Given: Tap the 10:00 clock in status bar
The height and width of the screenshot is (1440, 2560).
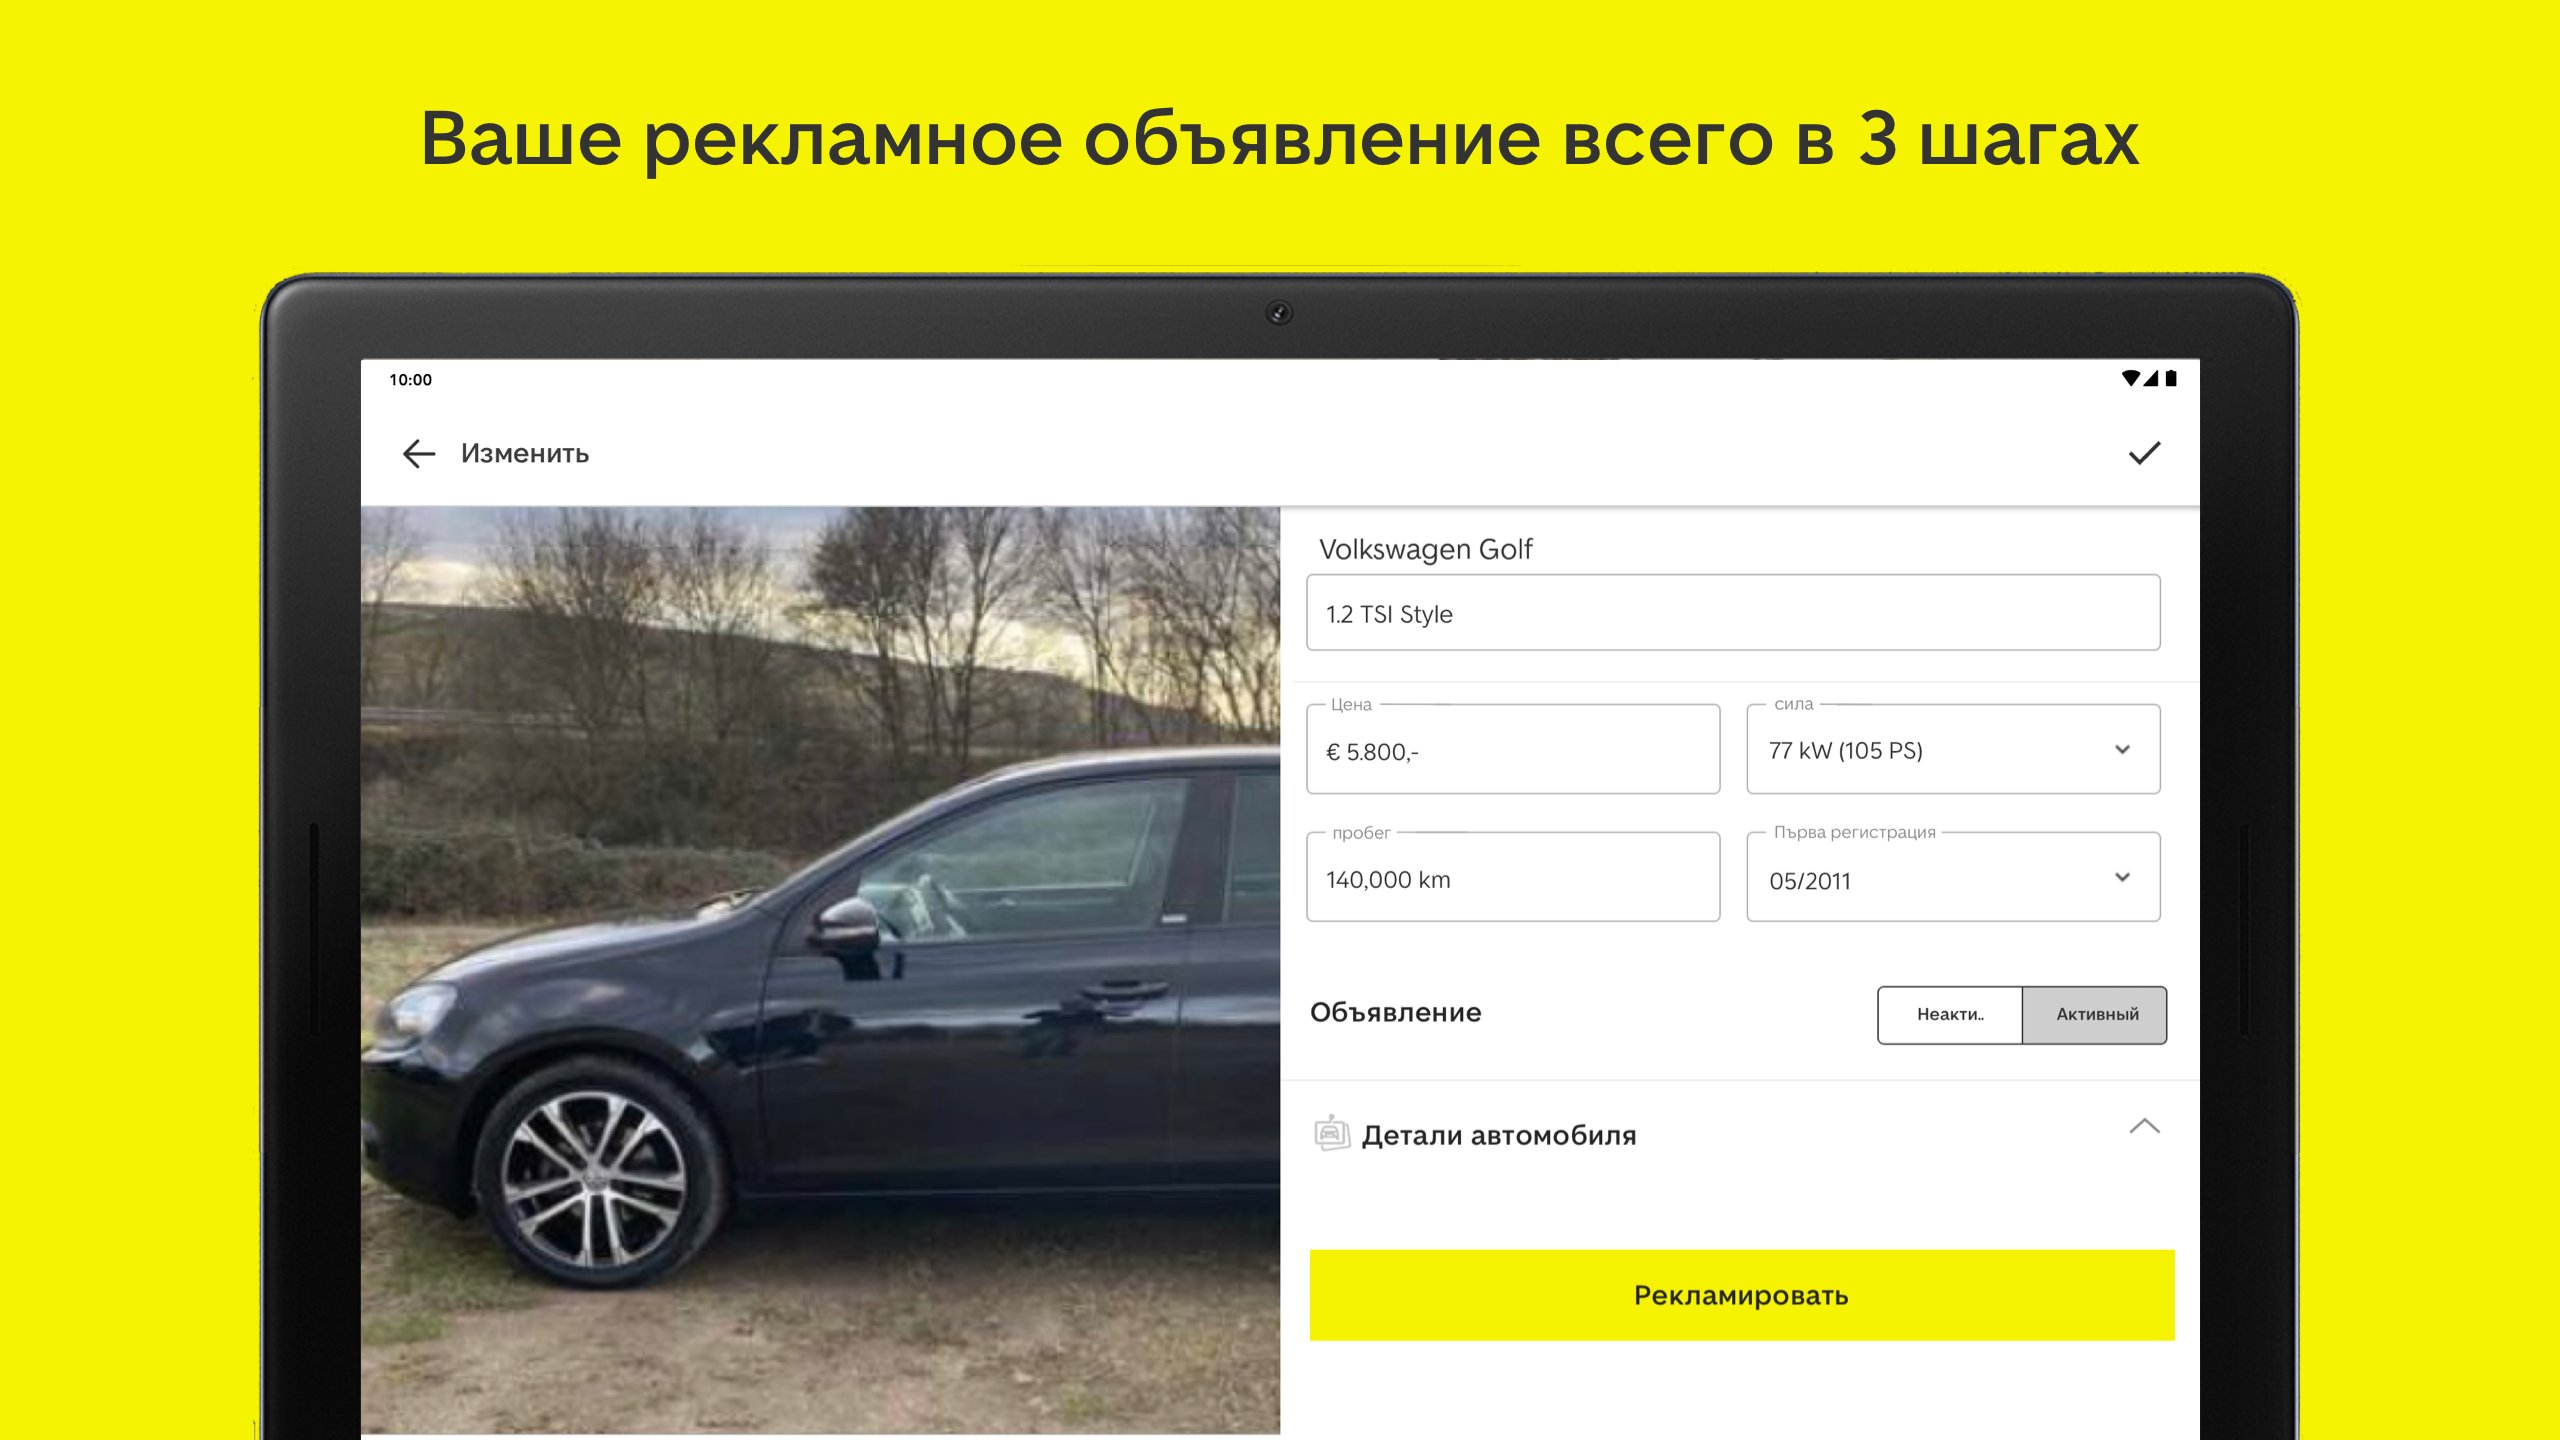Looking at the screenshot, I should [410, 380].
